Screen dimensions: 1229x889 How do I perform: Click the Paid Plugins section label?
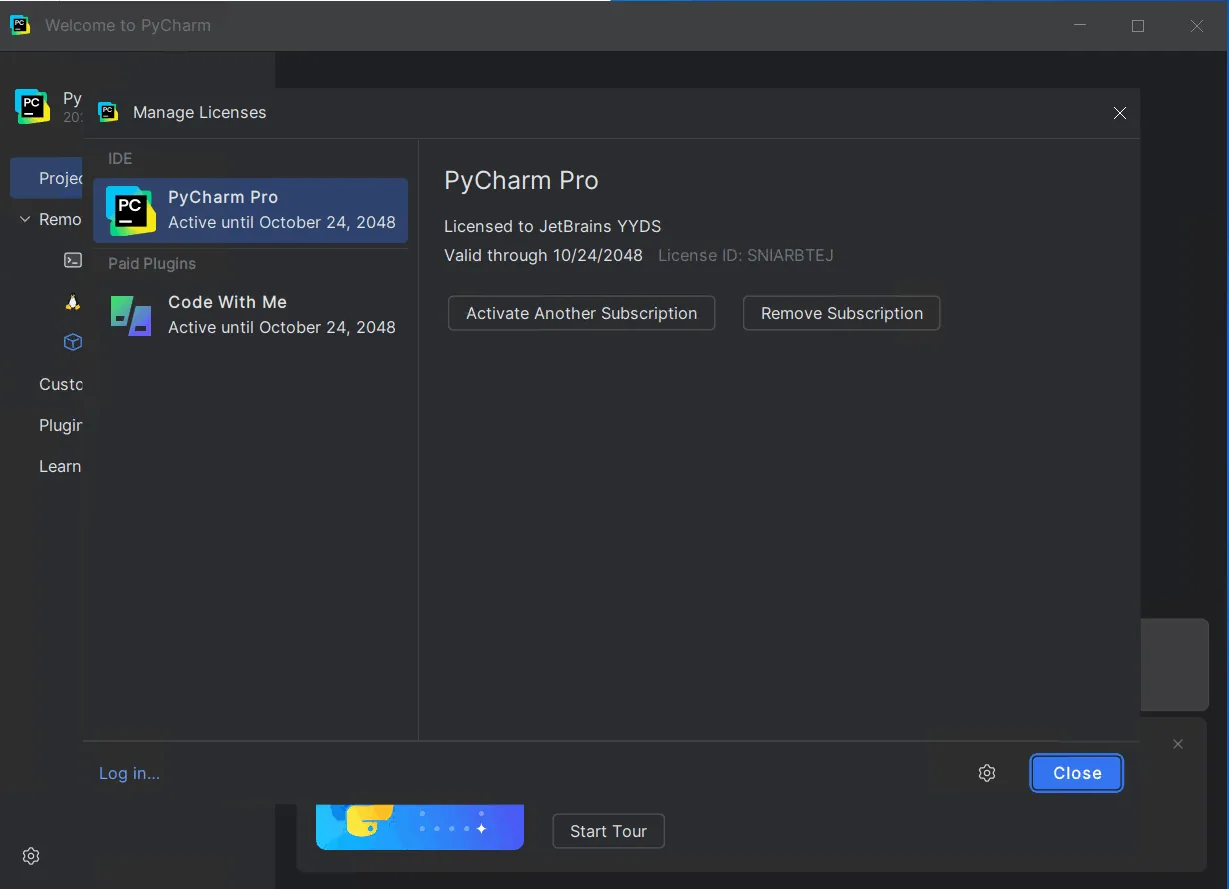152,264
